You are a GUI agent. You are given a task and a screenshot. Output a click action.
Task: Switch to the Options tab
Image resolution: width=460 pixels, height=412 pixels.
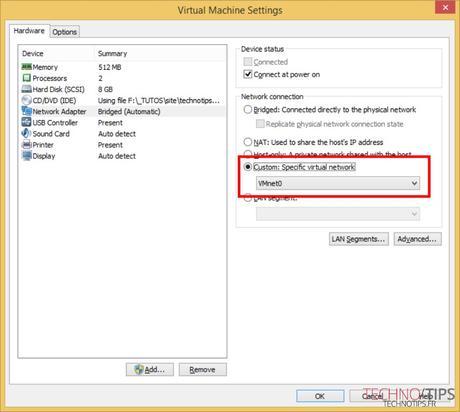(x=65, y=32)
